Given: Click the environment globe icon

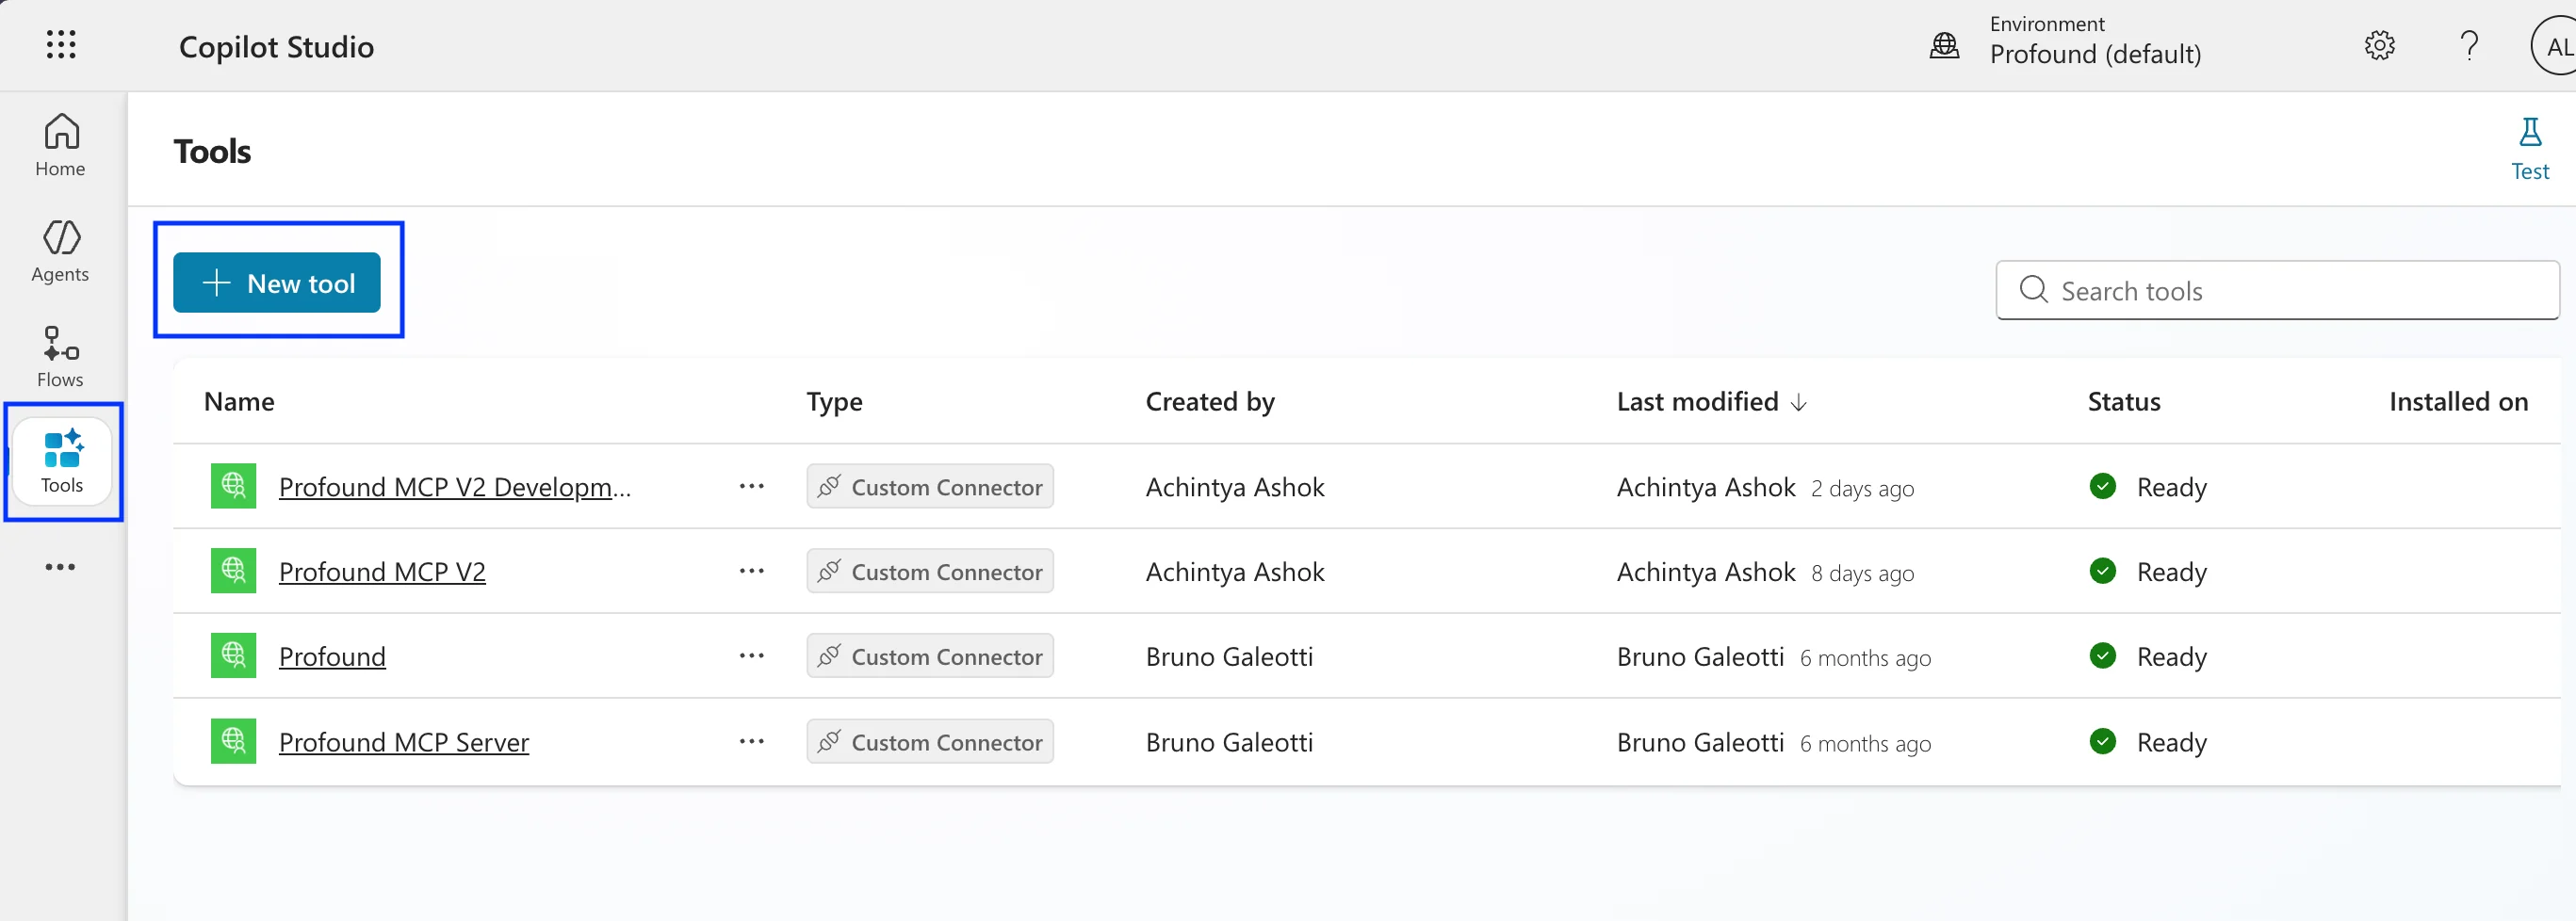Looking at the screenshot, I should [x=1944, y=45].
